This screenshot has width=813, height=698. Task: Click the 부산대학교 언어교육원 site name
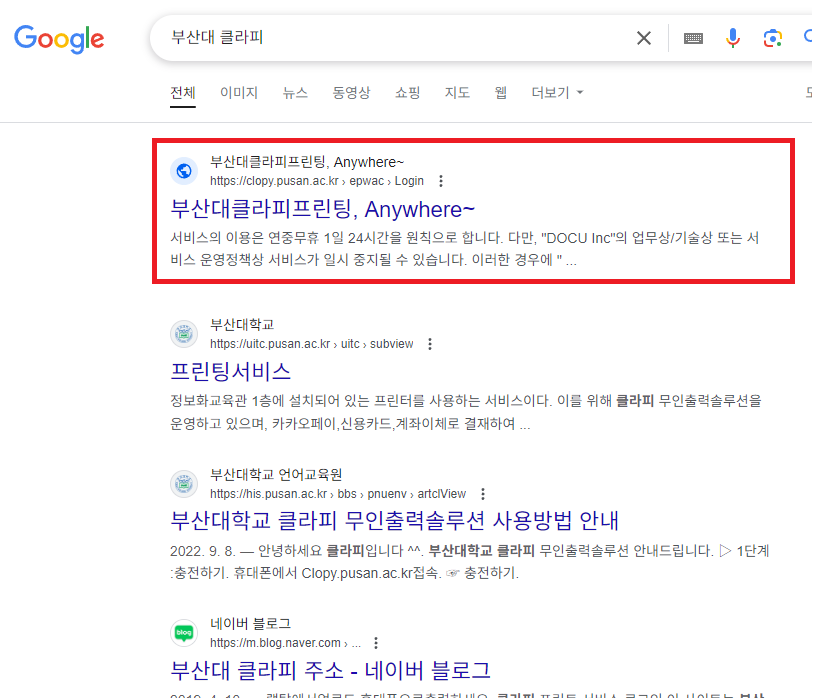point(276,474)
